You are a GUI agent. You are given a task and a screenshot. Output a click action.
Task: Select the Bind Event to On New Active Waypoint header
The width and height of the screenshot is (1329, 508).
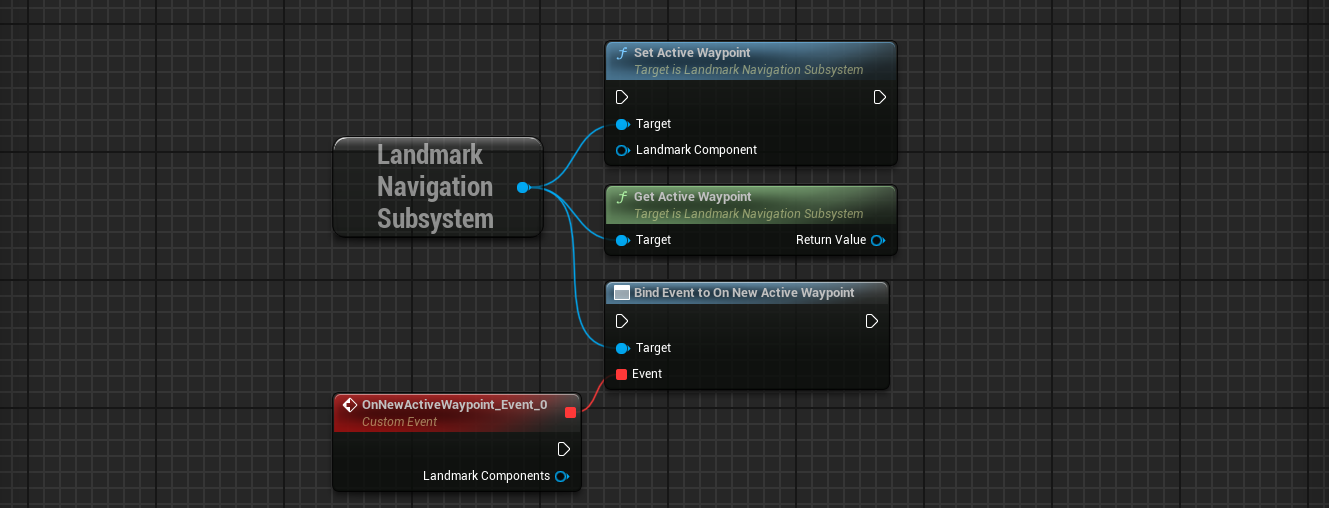pos(747,293)
